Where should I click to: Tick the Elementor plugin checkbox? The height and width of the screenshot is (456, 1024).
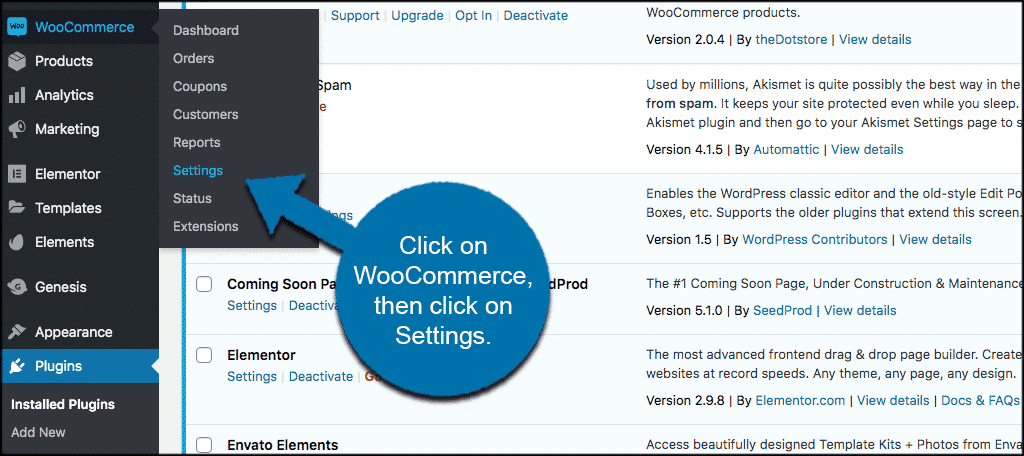coord(204,355)
